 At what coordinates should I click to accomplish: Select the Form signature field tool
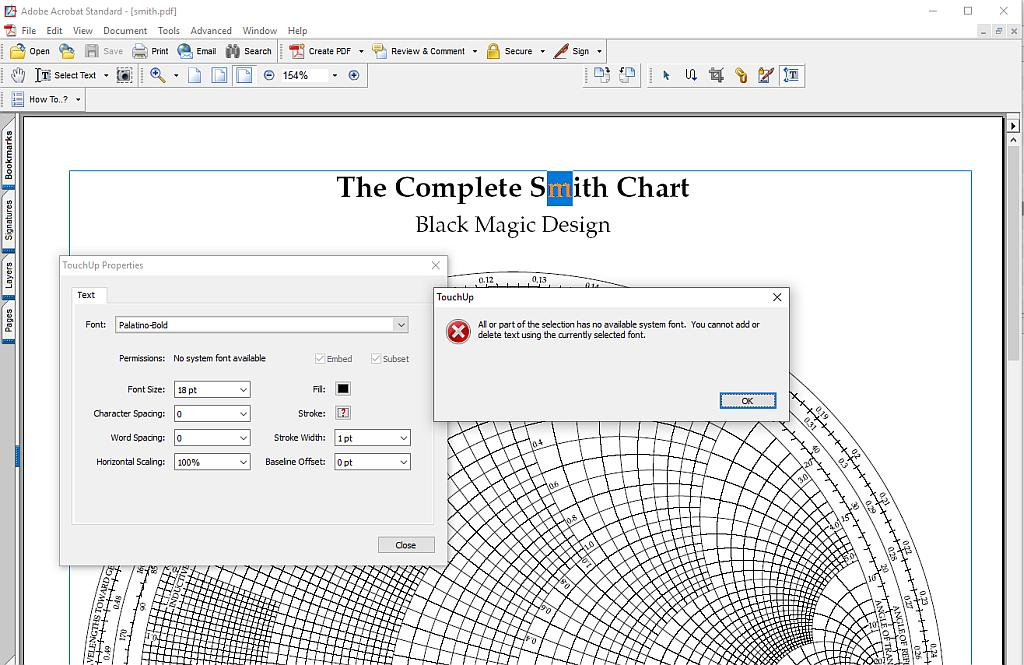pyautogui.click(x=766, y=75)
